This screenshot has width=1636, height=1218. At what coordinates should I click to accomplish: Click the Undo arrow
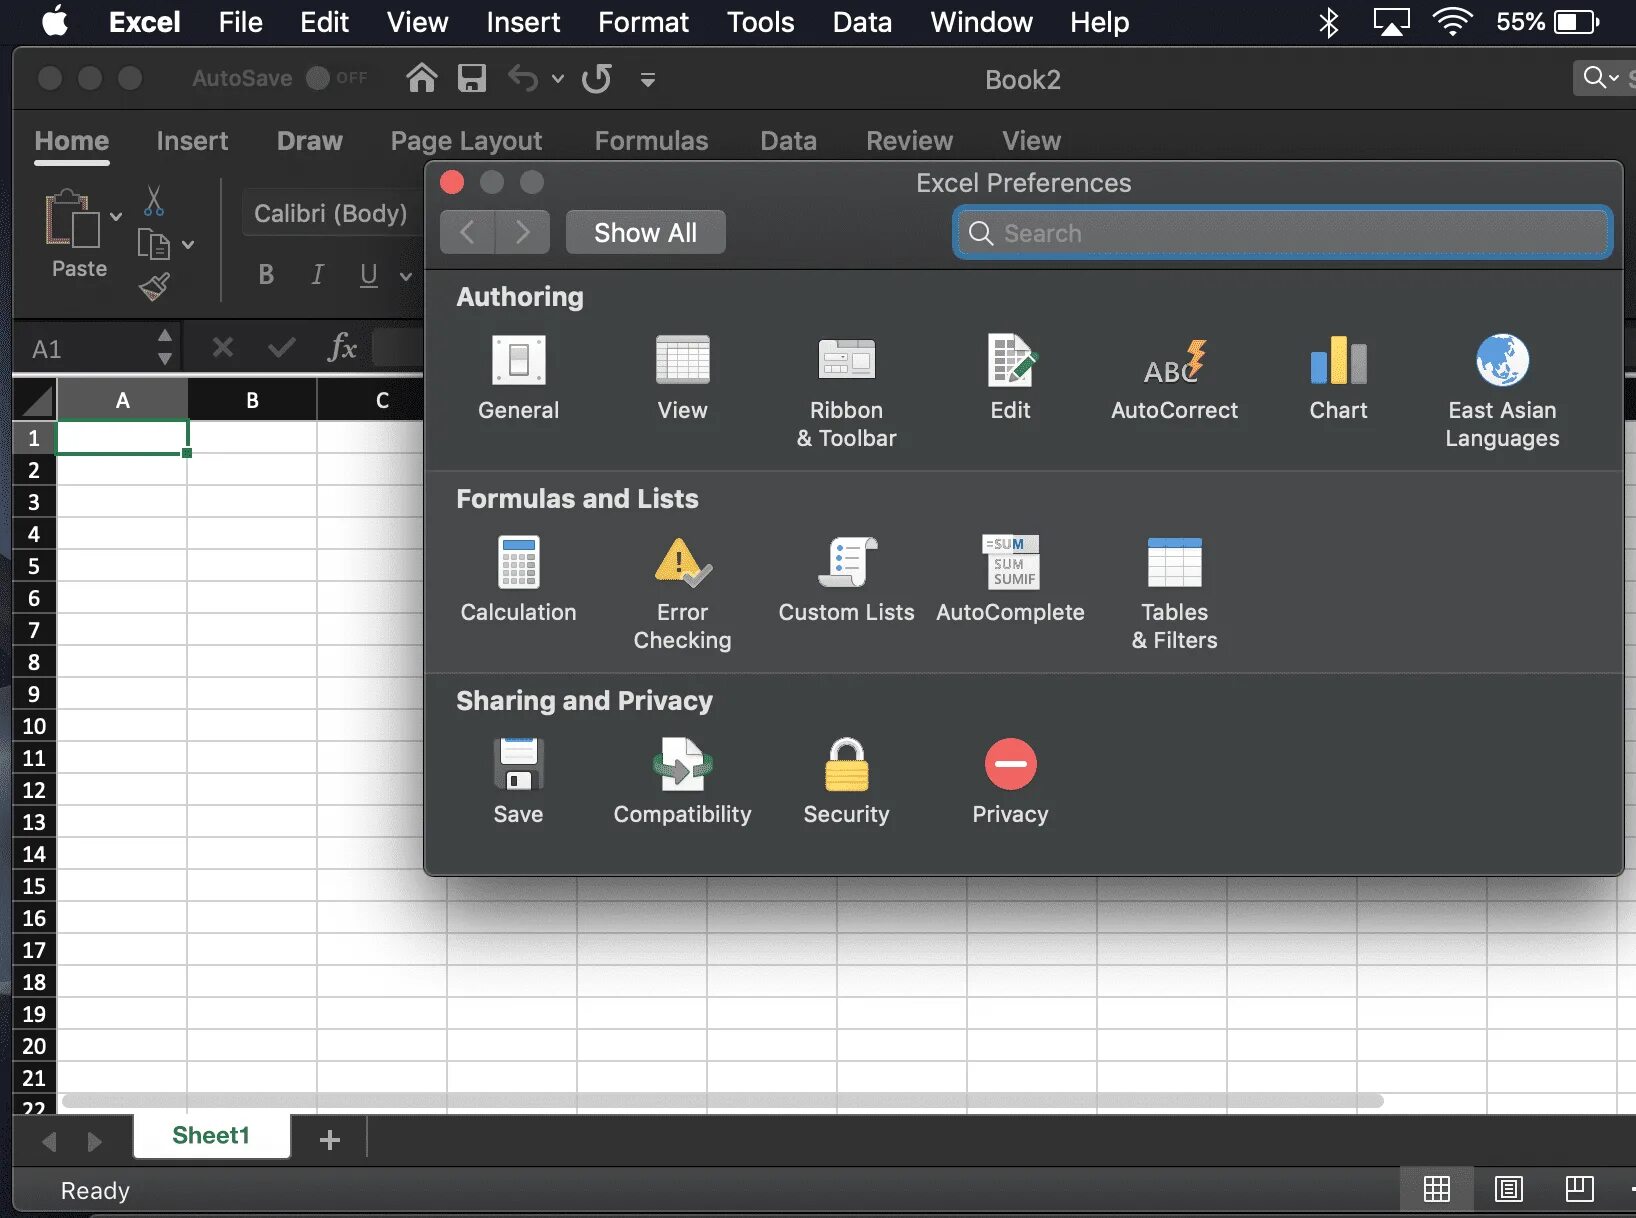523,78
